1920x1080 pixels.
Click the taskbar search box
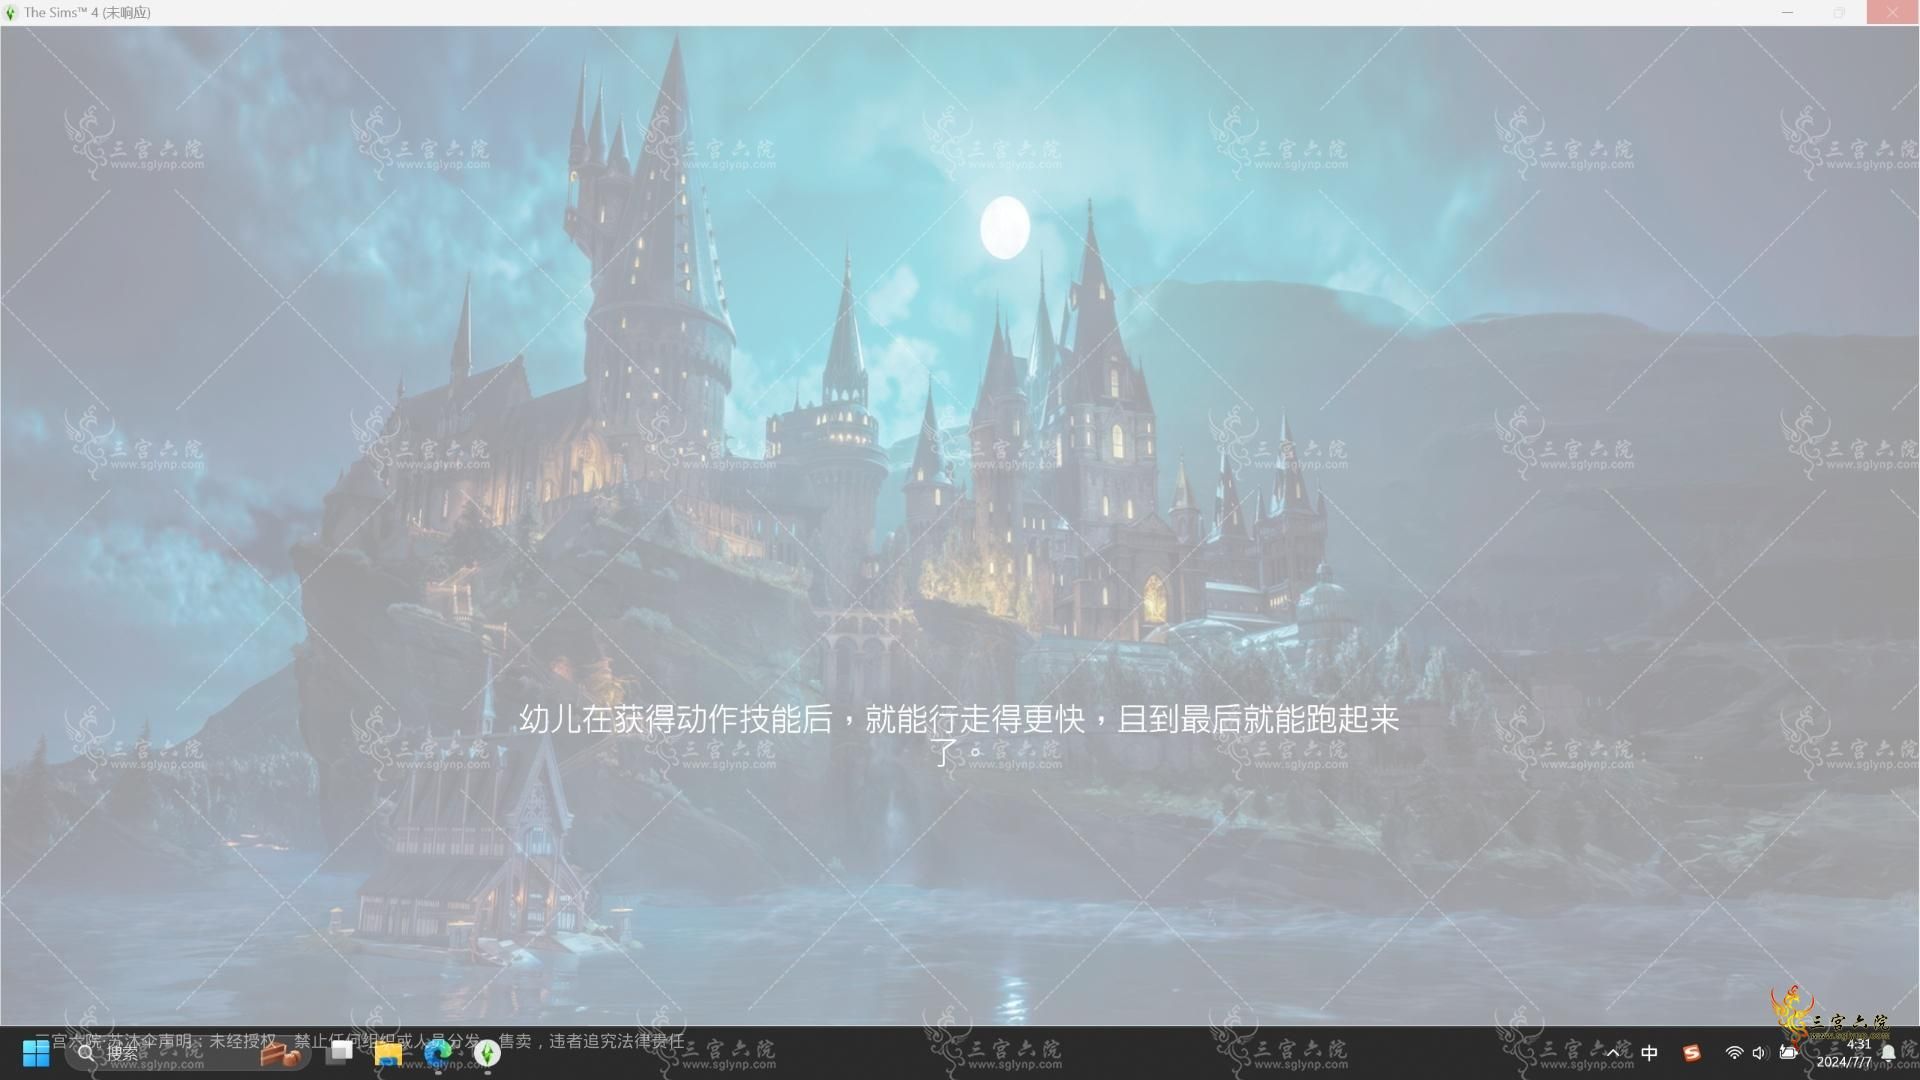point(188,1053)
